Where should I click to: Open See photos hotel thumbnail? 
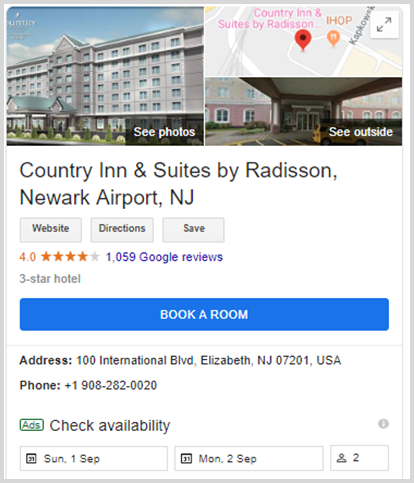click(x=105, y=76)
